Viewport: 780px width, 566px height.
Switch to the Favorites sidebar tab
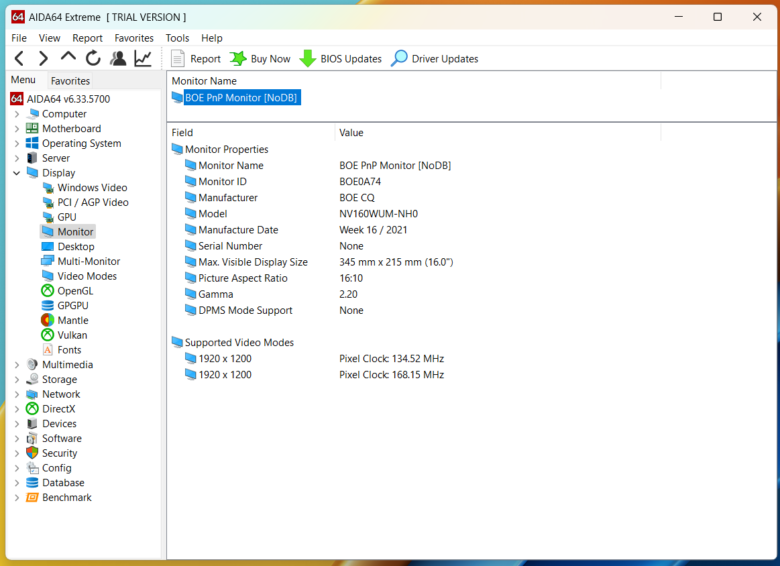coord(70,81)
